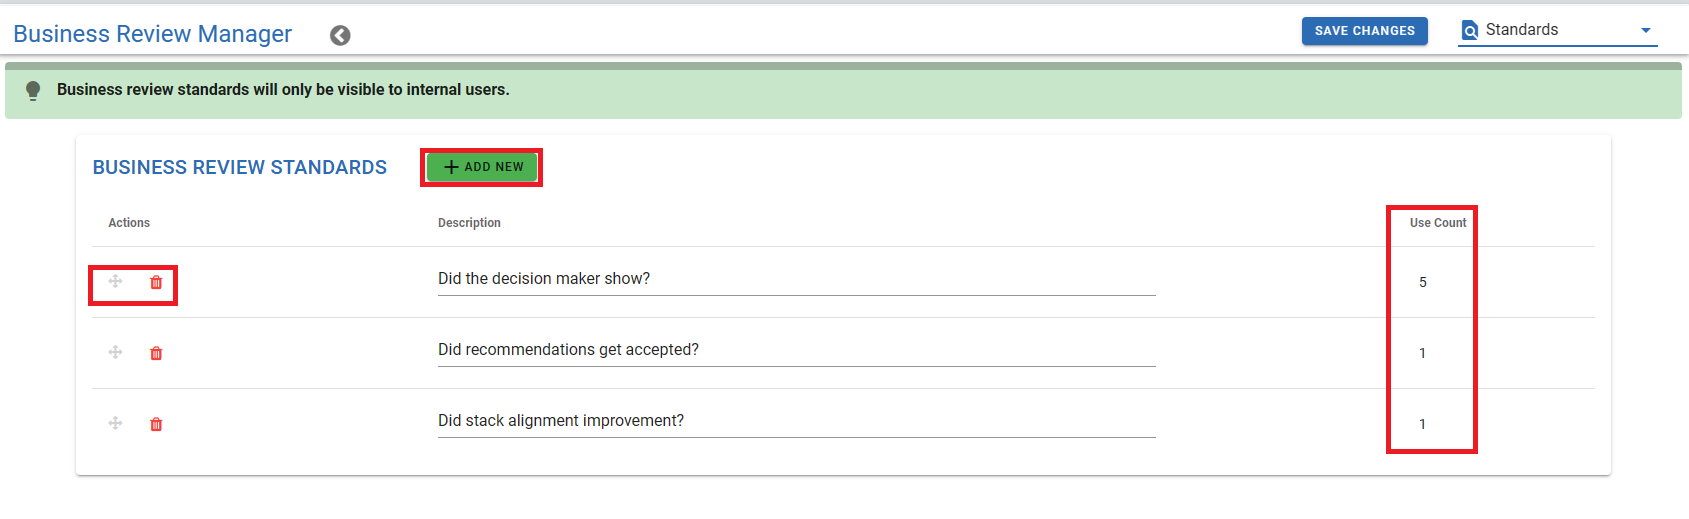Delete the 'Did stack alignment improvement?' standard
Viewport: 1689px width, 519px height.
(x=156, y=424)
